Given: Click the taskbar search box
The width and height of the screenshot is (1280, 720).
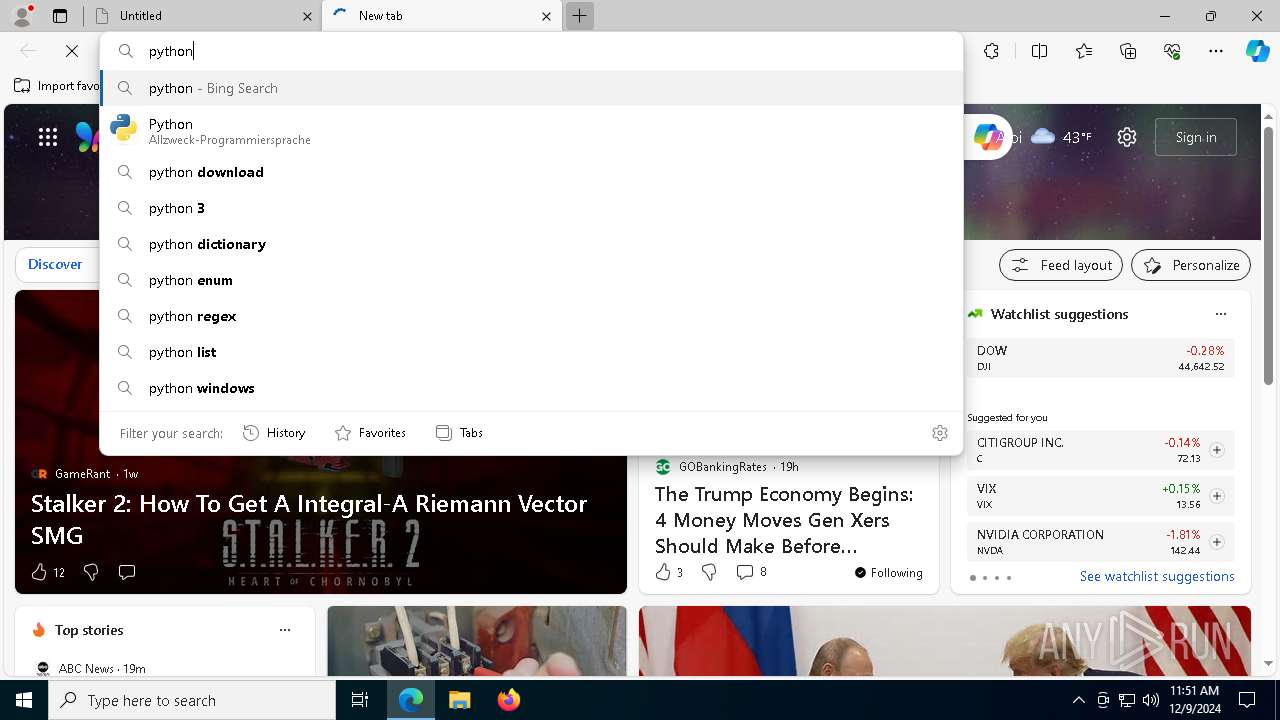Looking at the screenshot, I should (x=192, y=700).
